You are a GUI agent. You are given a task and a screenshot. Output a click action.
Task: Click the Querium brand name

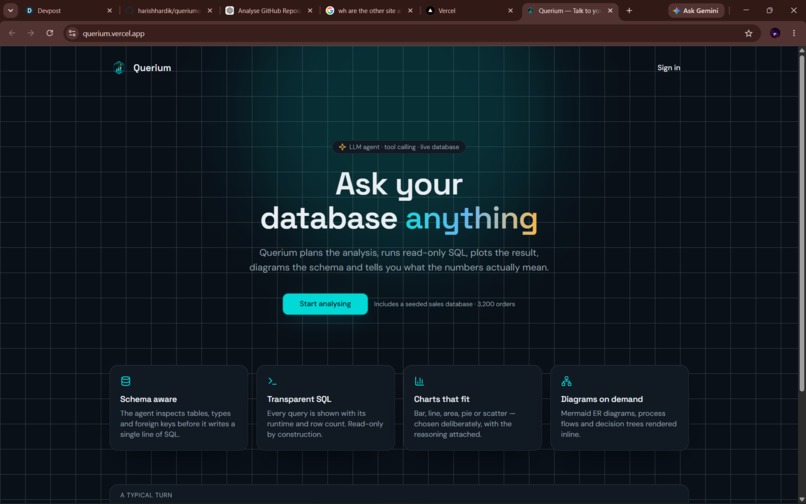point(152,68)
